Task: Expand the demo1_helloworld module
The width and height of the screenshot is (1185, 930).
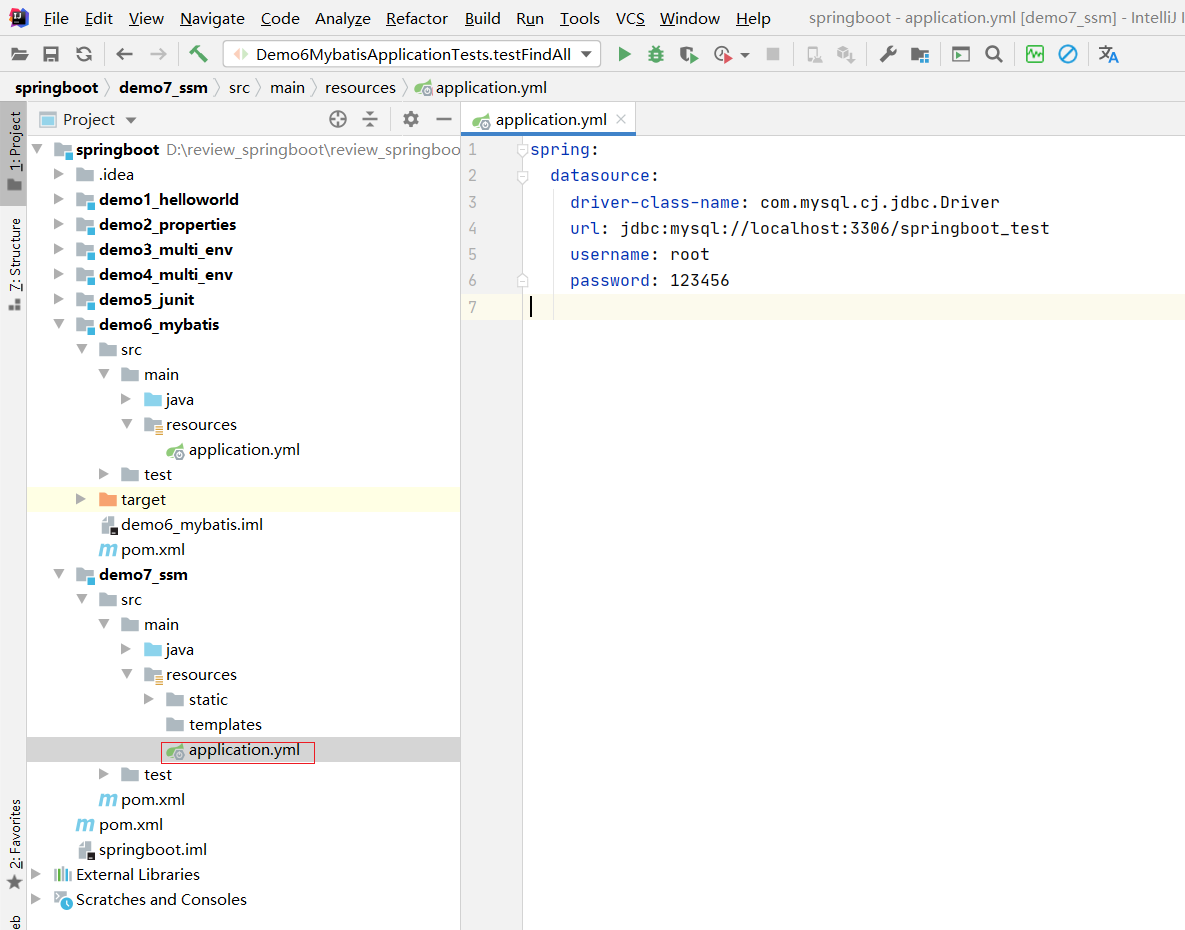Action: tap(59, 200)
